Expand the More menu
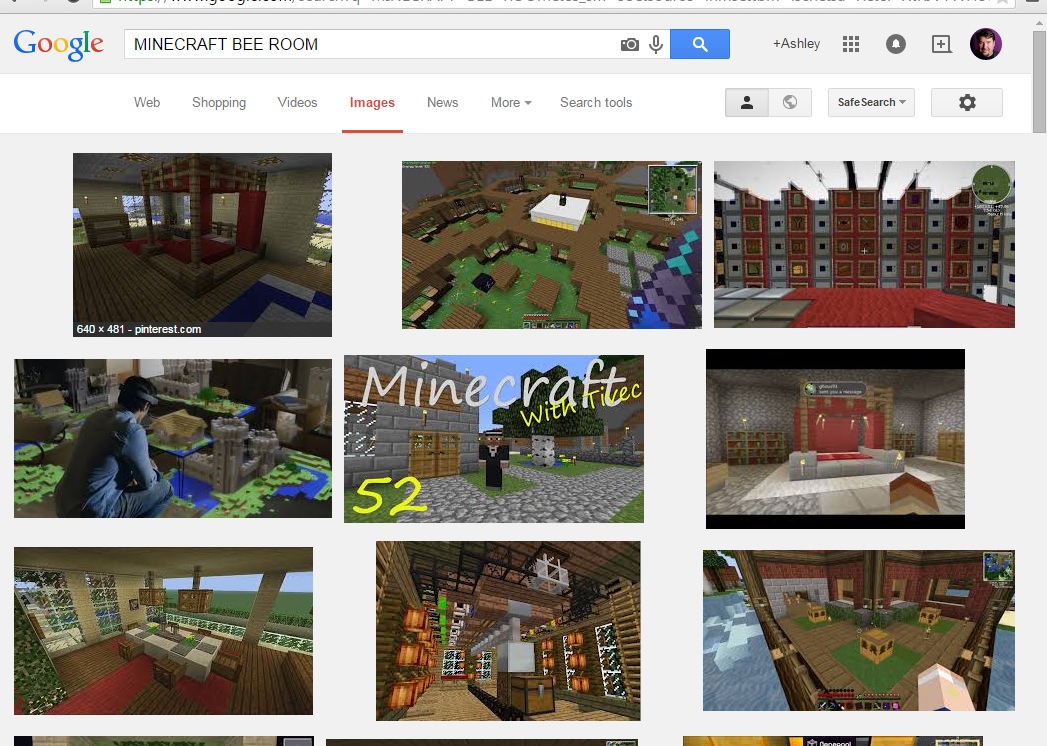1047x746 pixels. click(x=511, y=102)
